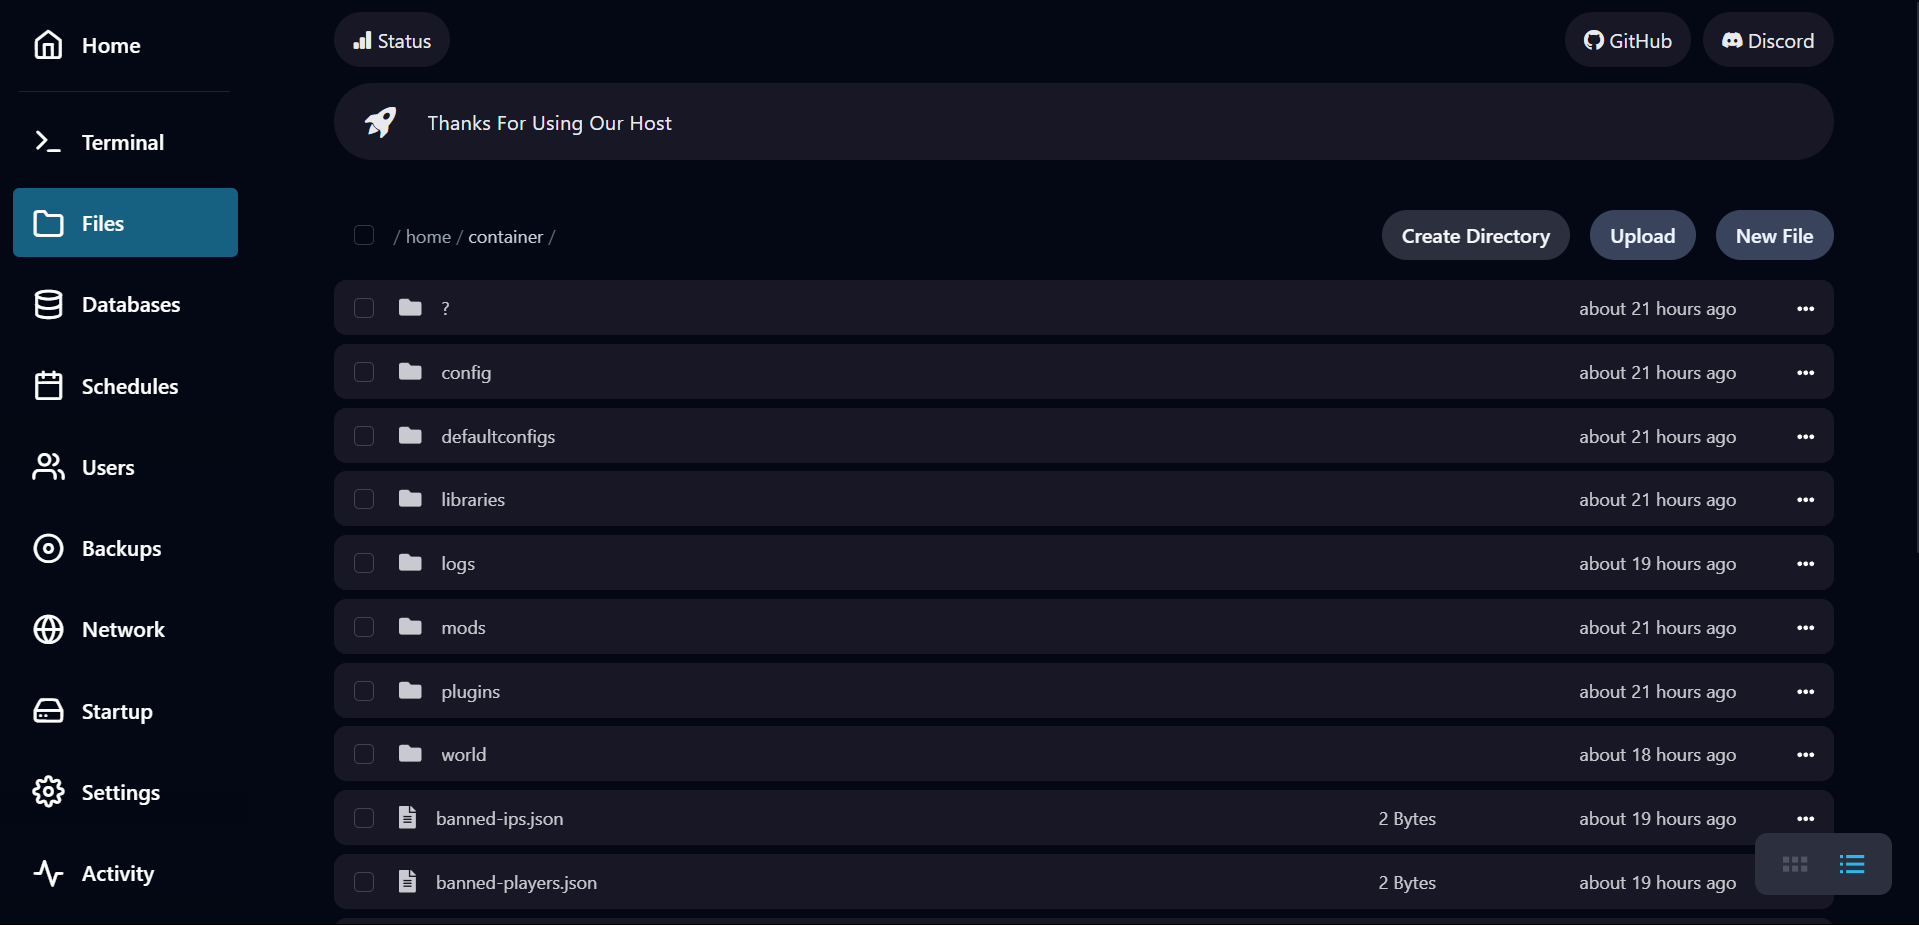Open the libraries folder

coord(473,500)
